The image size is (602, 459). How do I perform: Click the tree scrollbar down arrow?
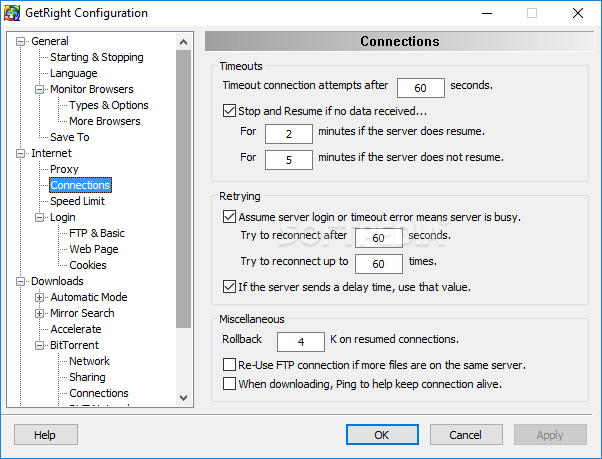point(184,398)
